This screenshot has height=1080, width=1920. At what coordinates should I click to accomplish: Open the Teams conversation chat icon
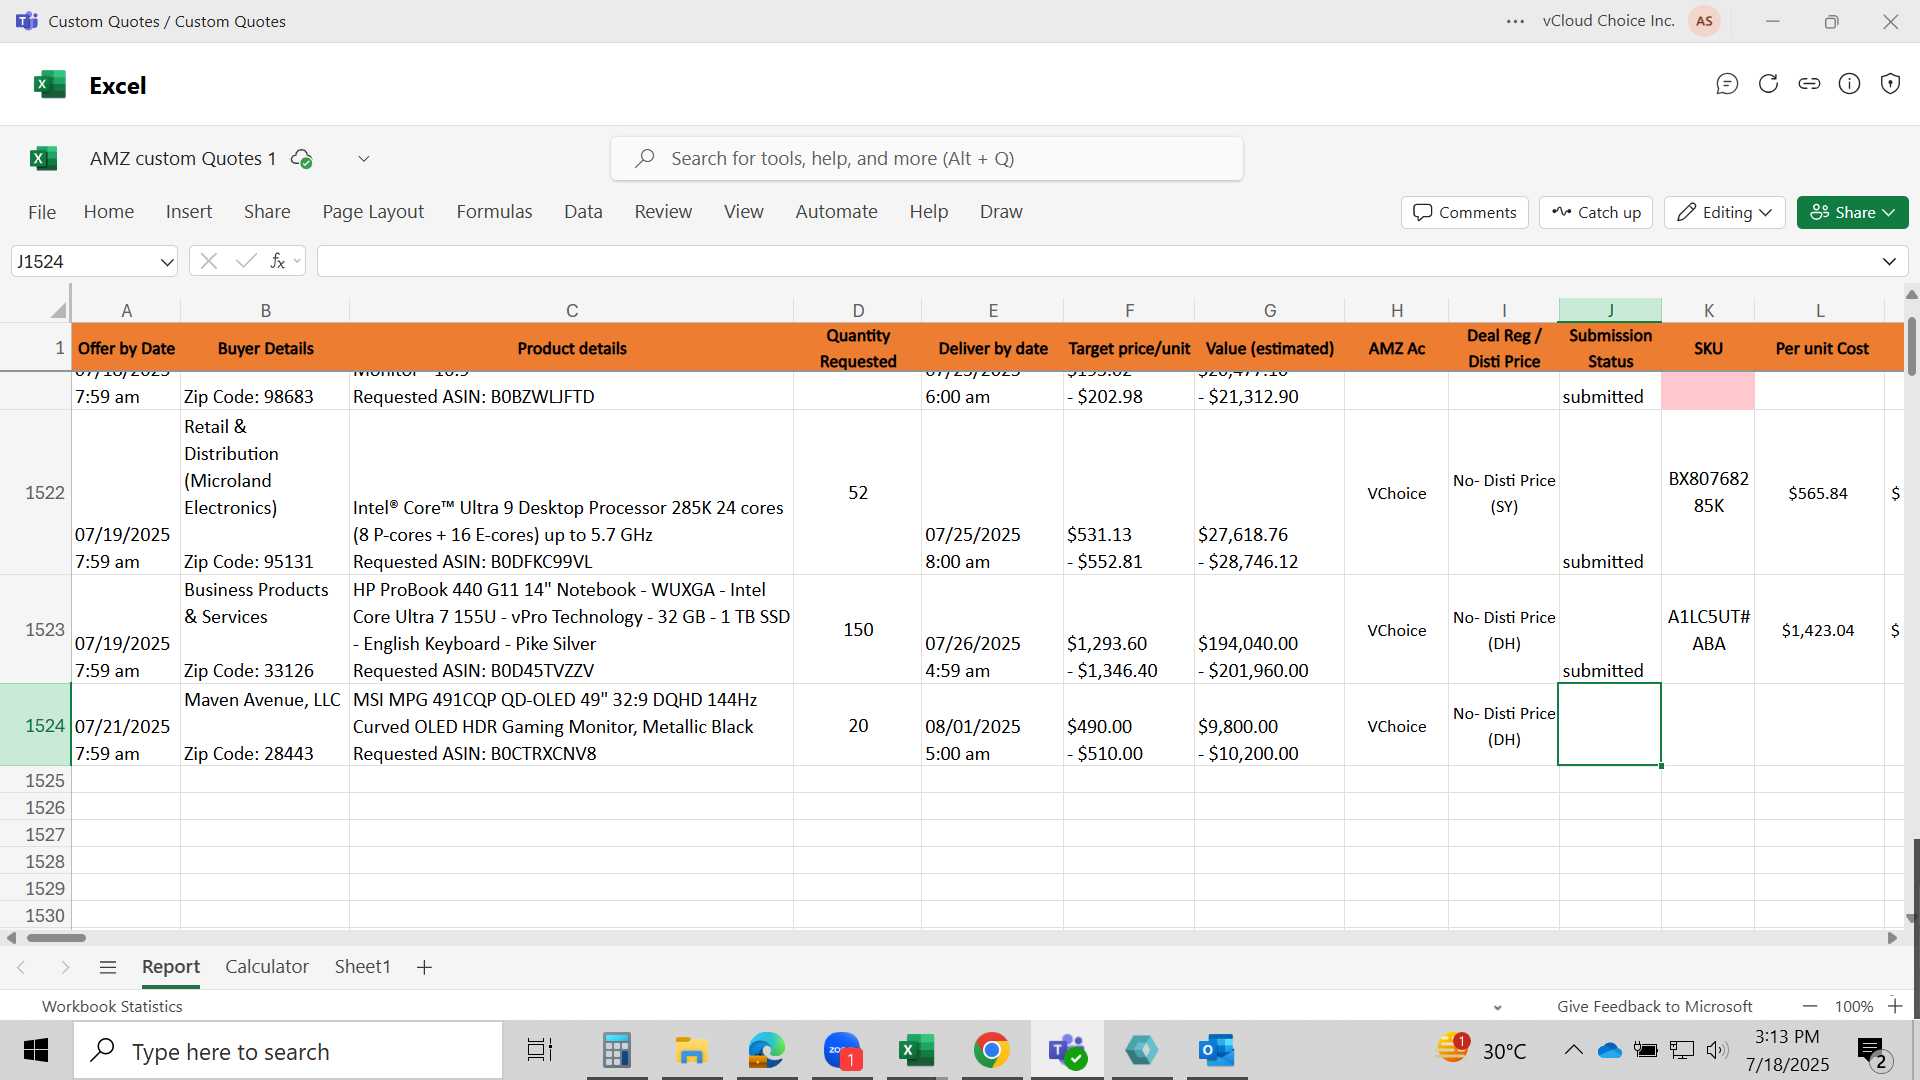click(1727, 84)
